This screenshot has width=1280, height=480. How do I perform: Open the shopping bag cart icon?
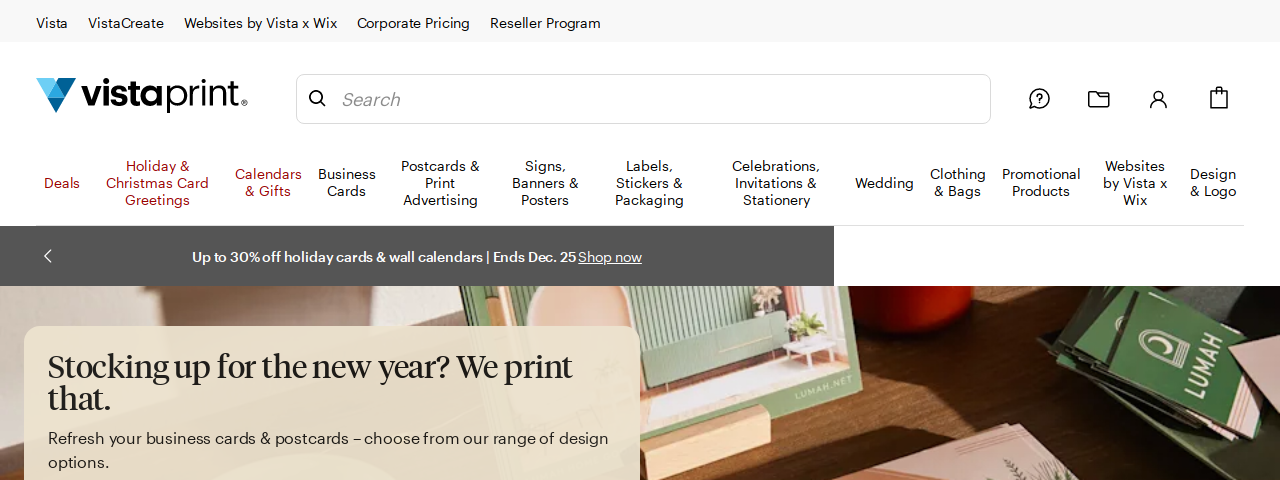pos(1218,98)
